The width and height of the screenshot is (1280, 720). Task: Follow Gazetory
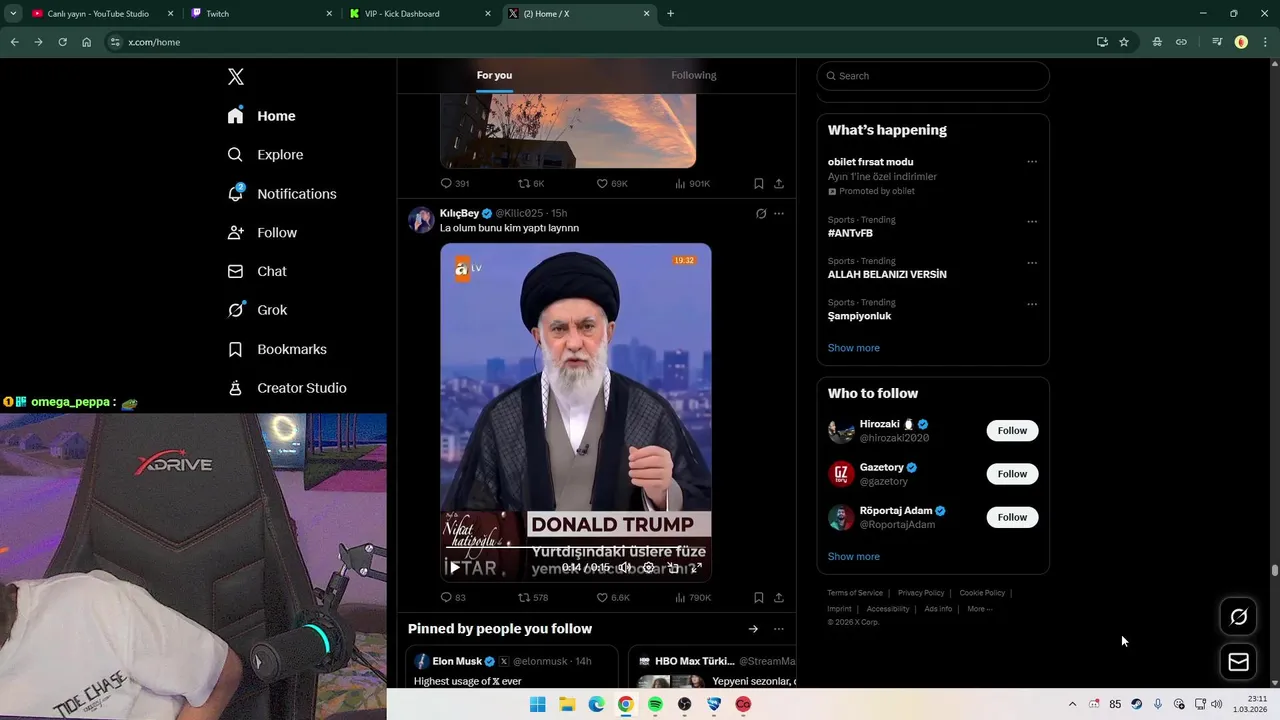(1012, 474)
